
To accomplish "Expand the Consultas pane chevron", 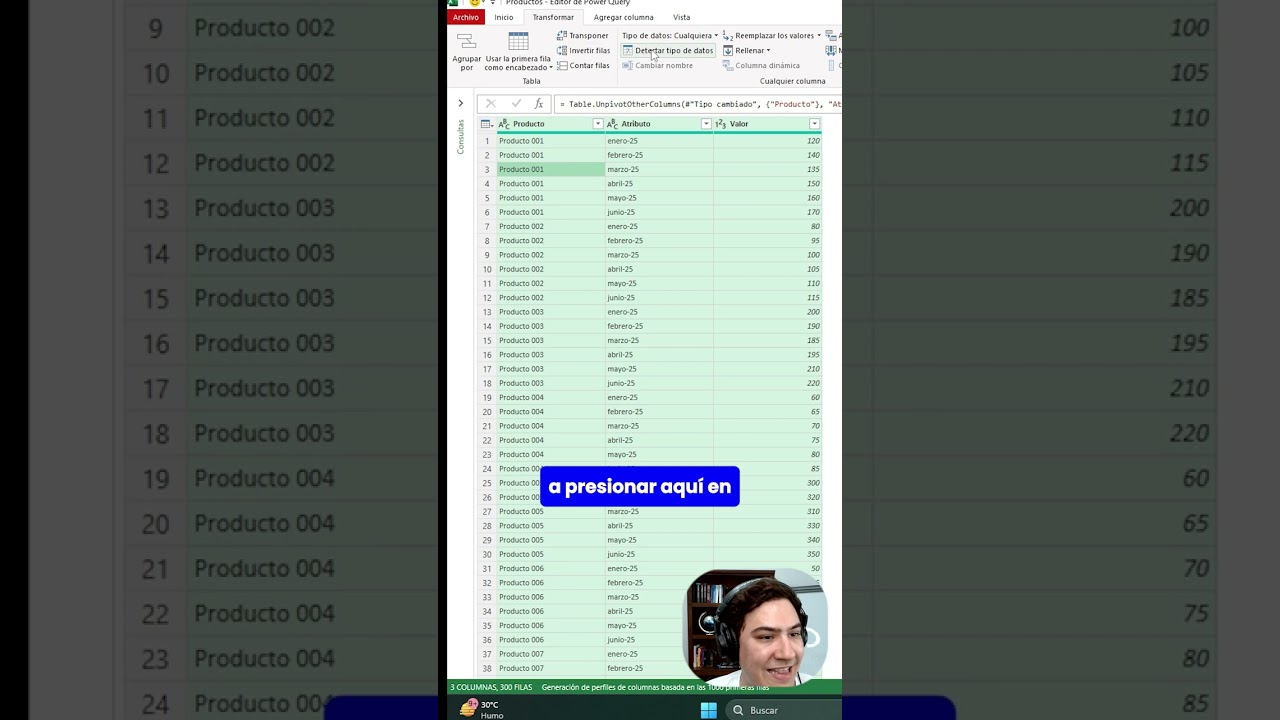I will click(x=461, y=103).
